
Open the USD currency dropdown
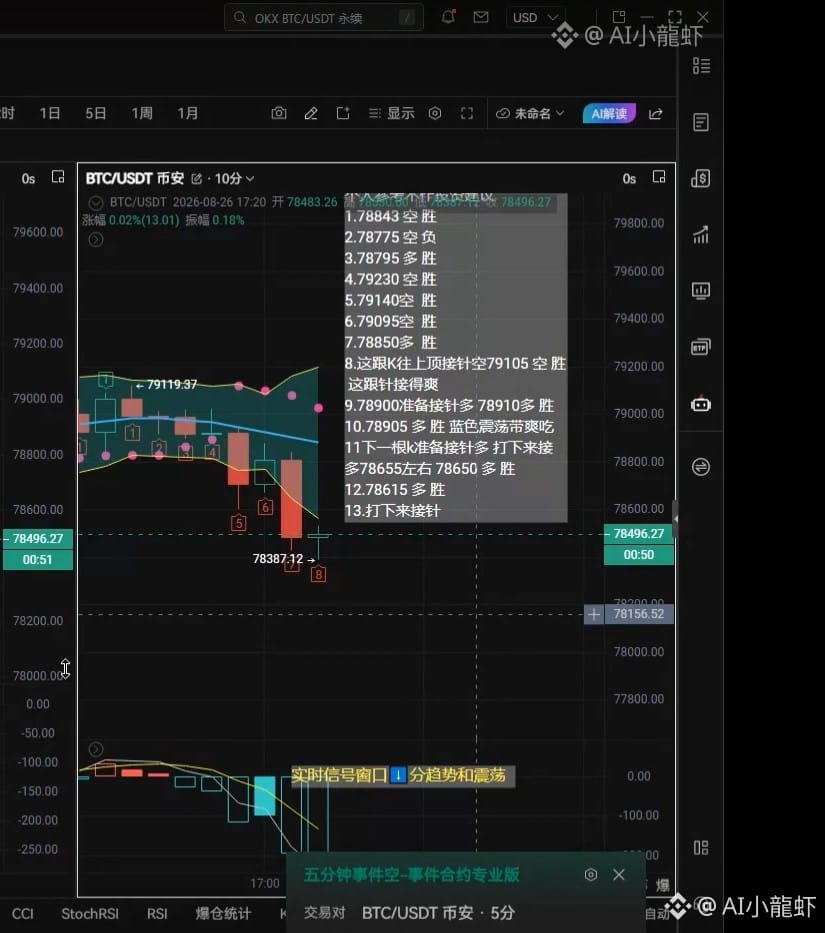point(535,18)
